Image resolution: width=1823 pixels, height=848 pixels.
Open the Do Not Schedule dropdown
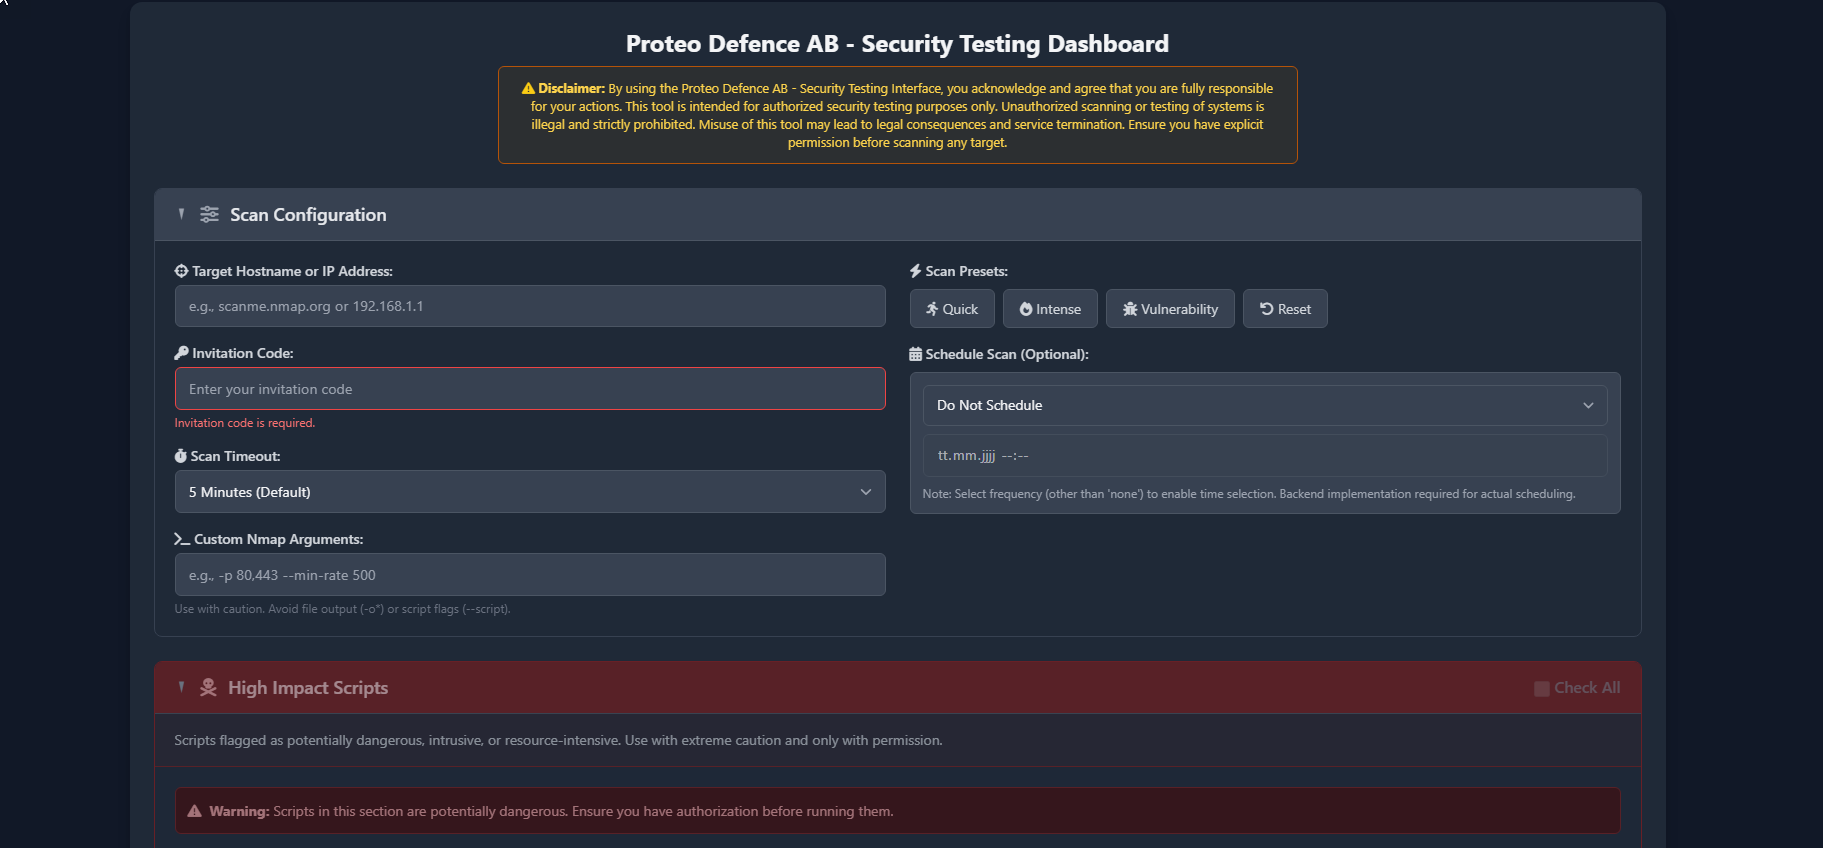coord(1265,405)
